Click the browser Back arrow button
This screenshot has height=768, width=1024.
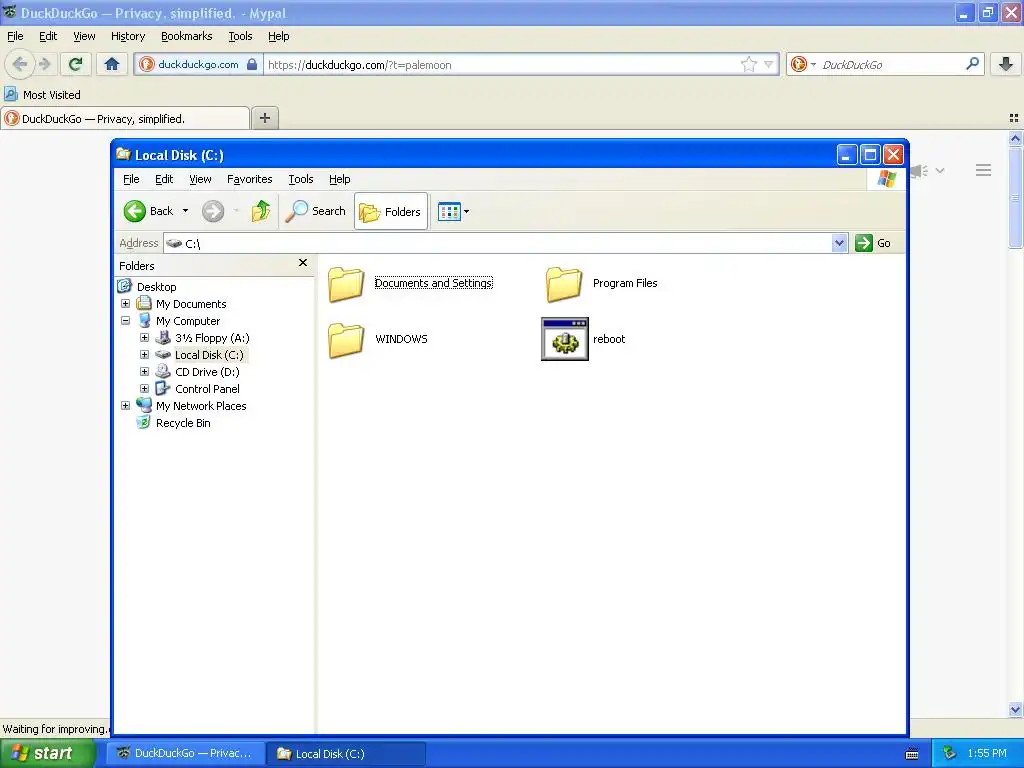pos(19,64)
